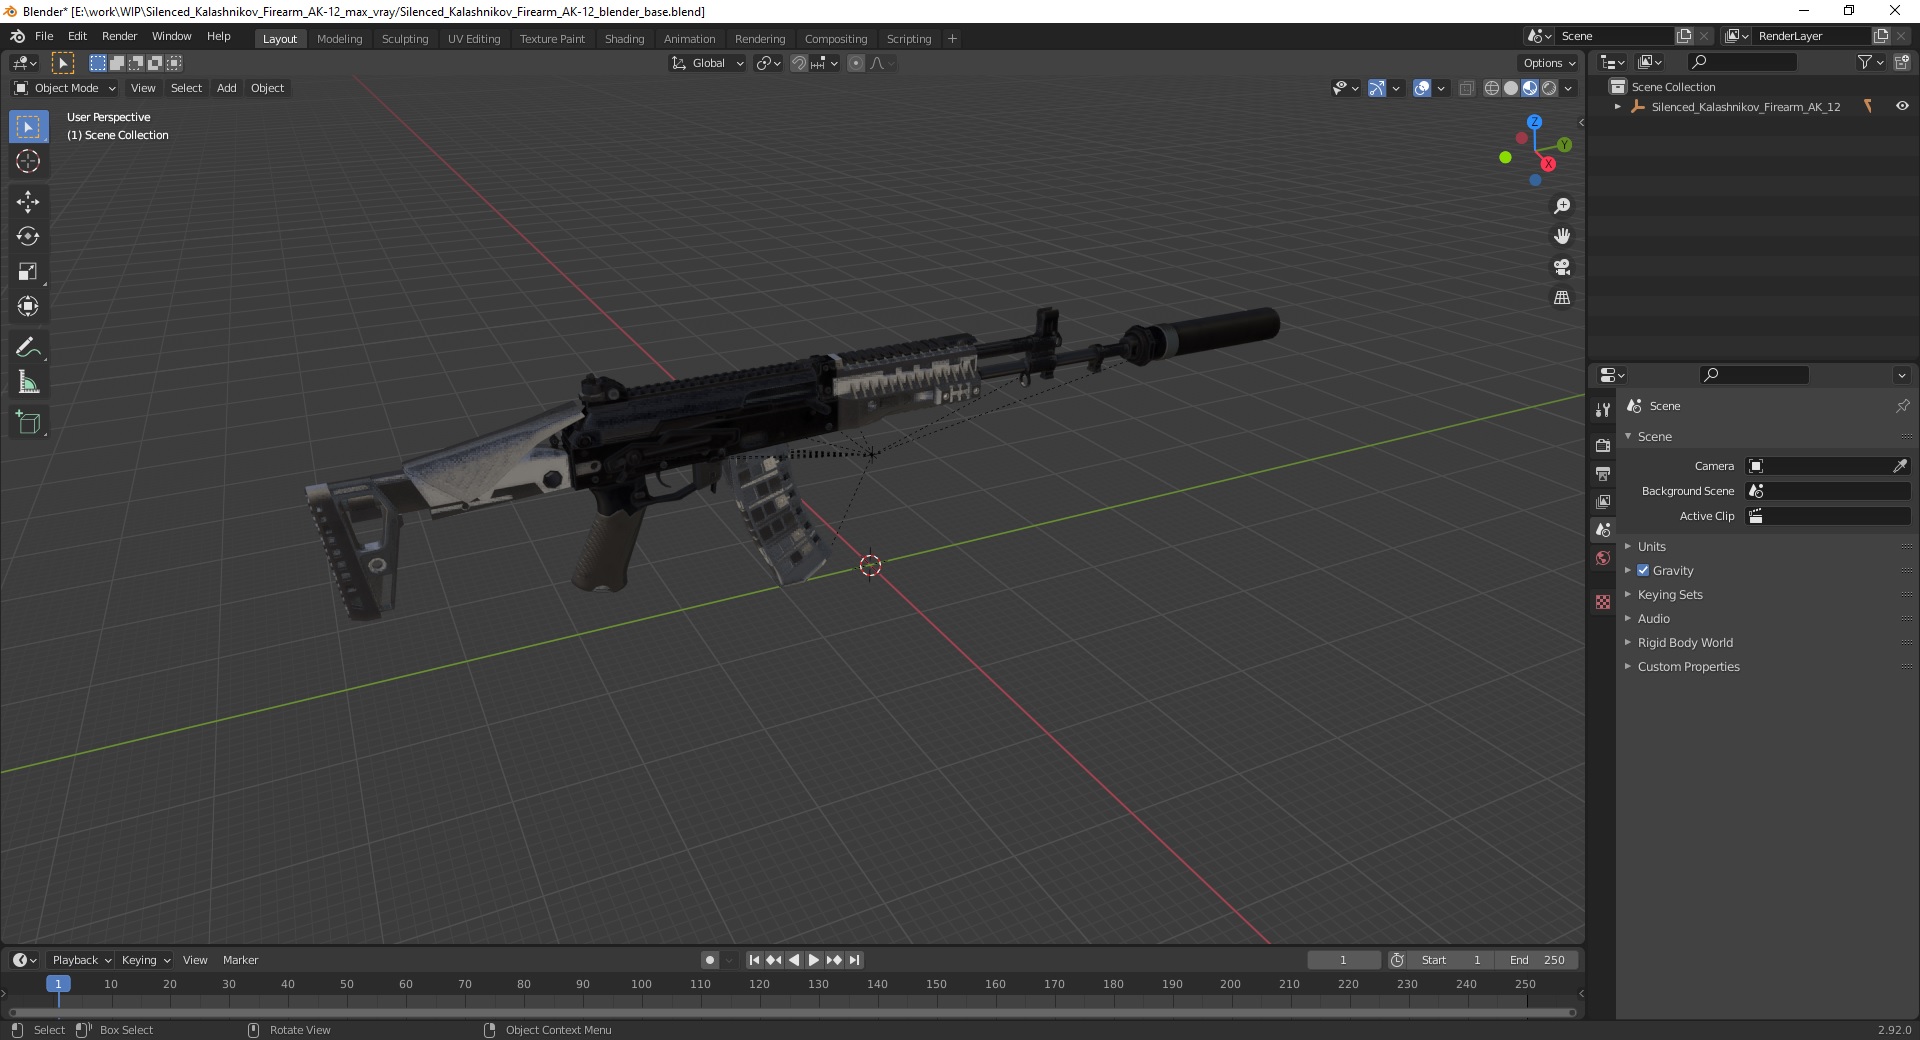Play the animation forward

click(814, 960)
